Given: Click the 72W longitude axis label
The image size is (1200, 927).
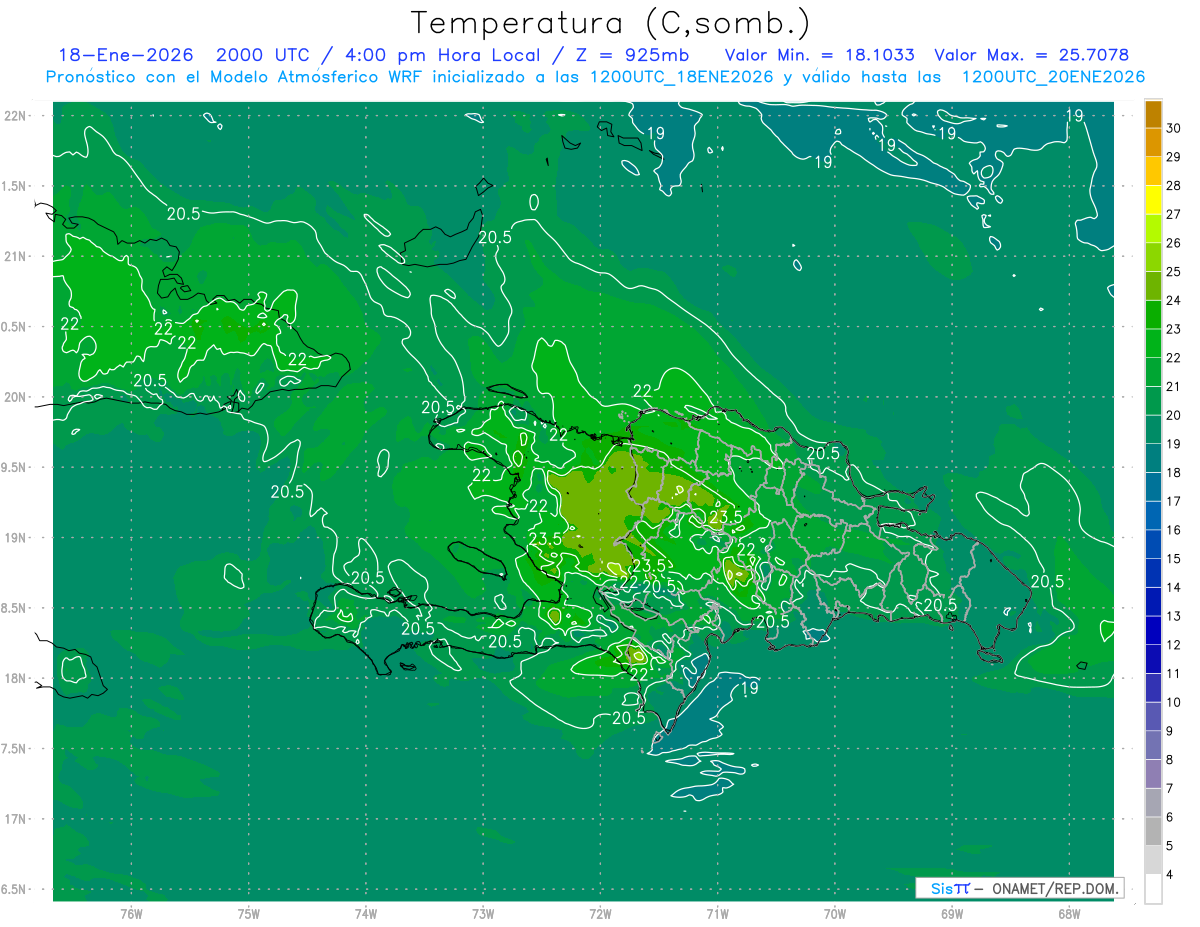Looking at the screenshot, I should (x=600, y=913).
